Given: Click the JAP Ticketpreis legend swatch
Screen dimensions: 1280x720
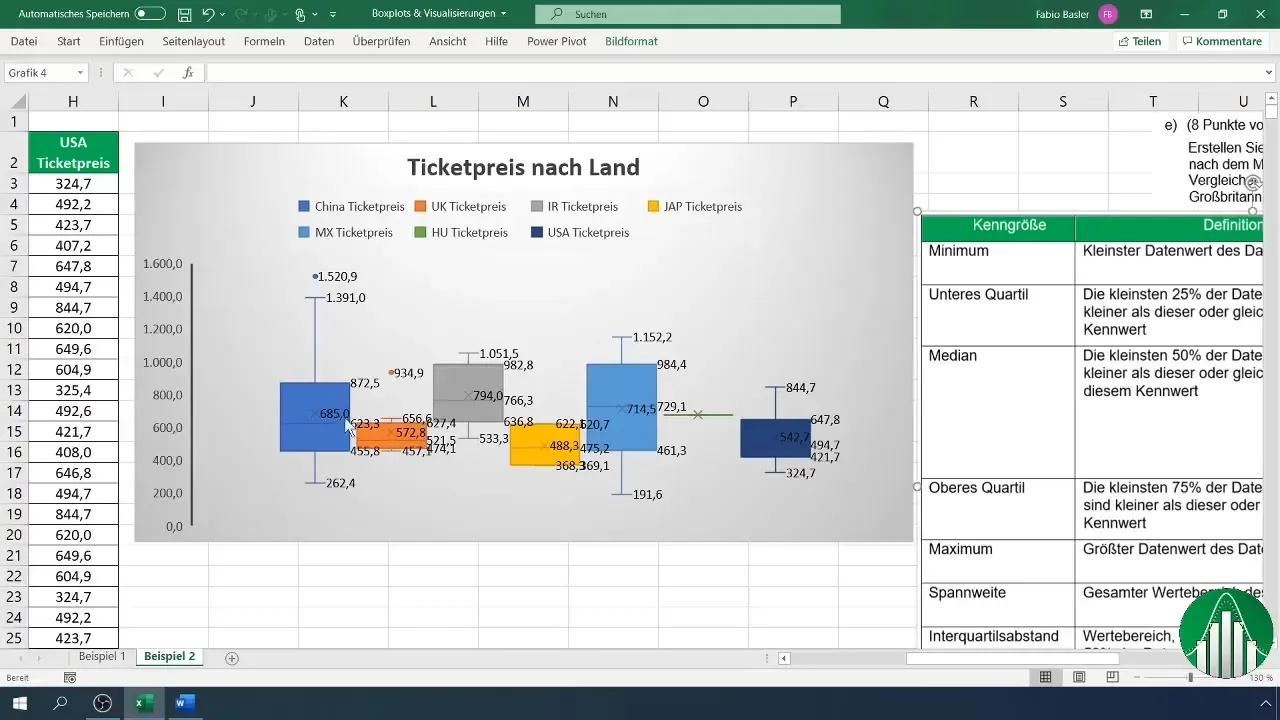Looking at the screenshot, I should (x=654, y=207).
